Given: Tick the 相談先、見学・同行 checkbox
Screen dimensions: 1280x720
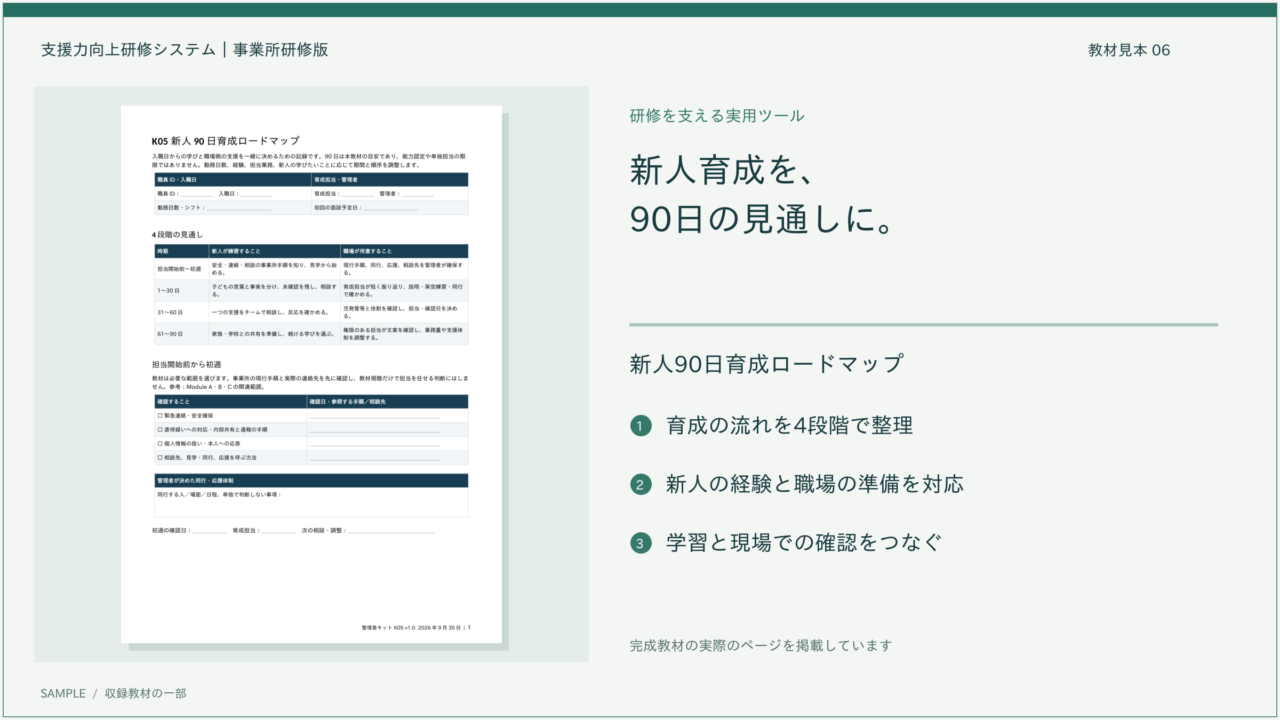Looking at the screenshot, I should 160,457.
